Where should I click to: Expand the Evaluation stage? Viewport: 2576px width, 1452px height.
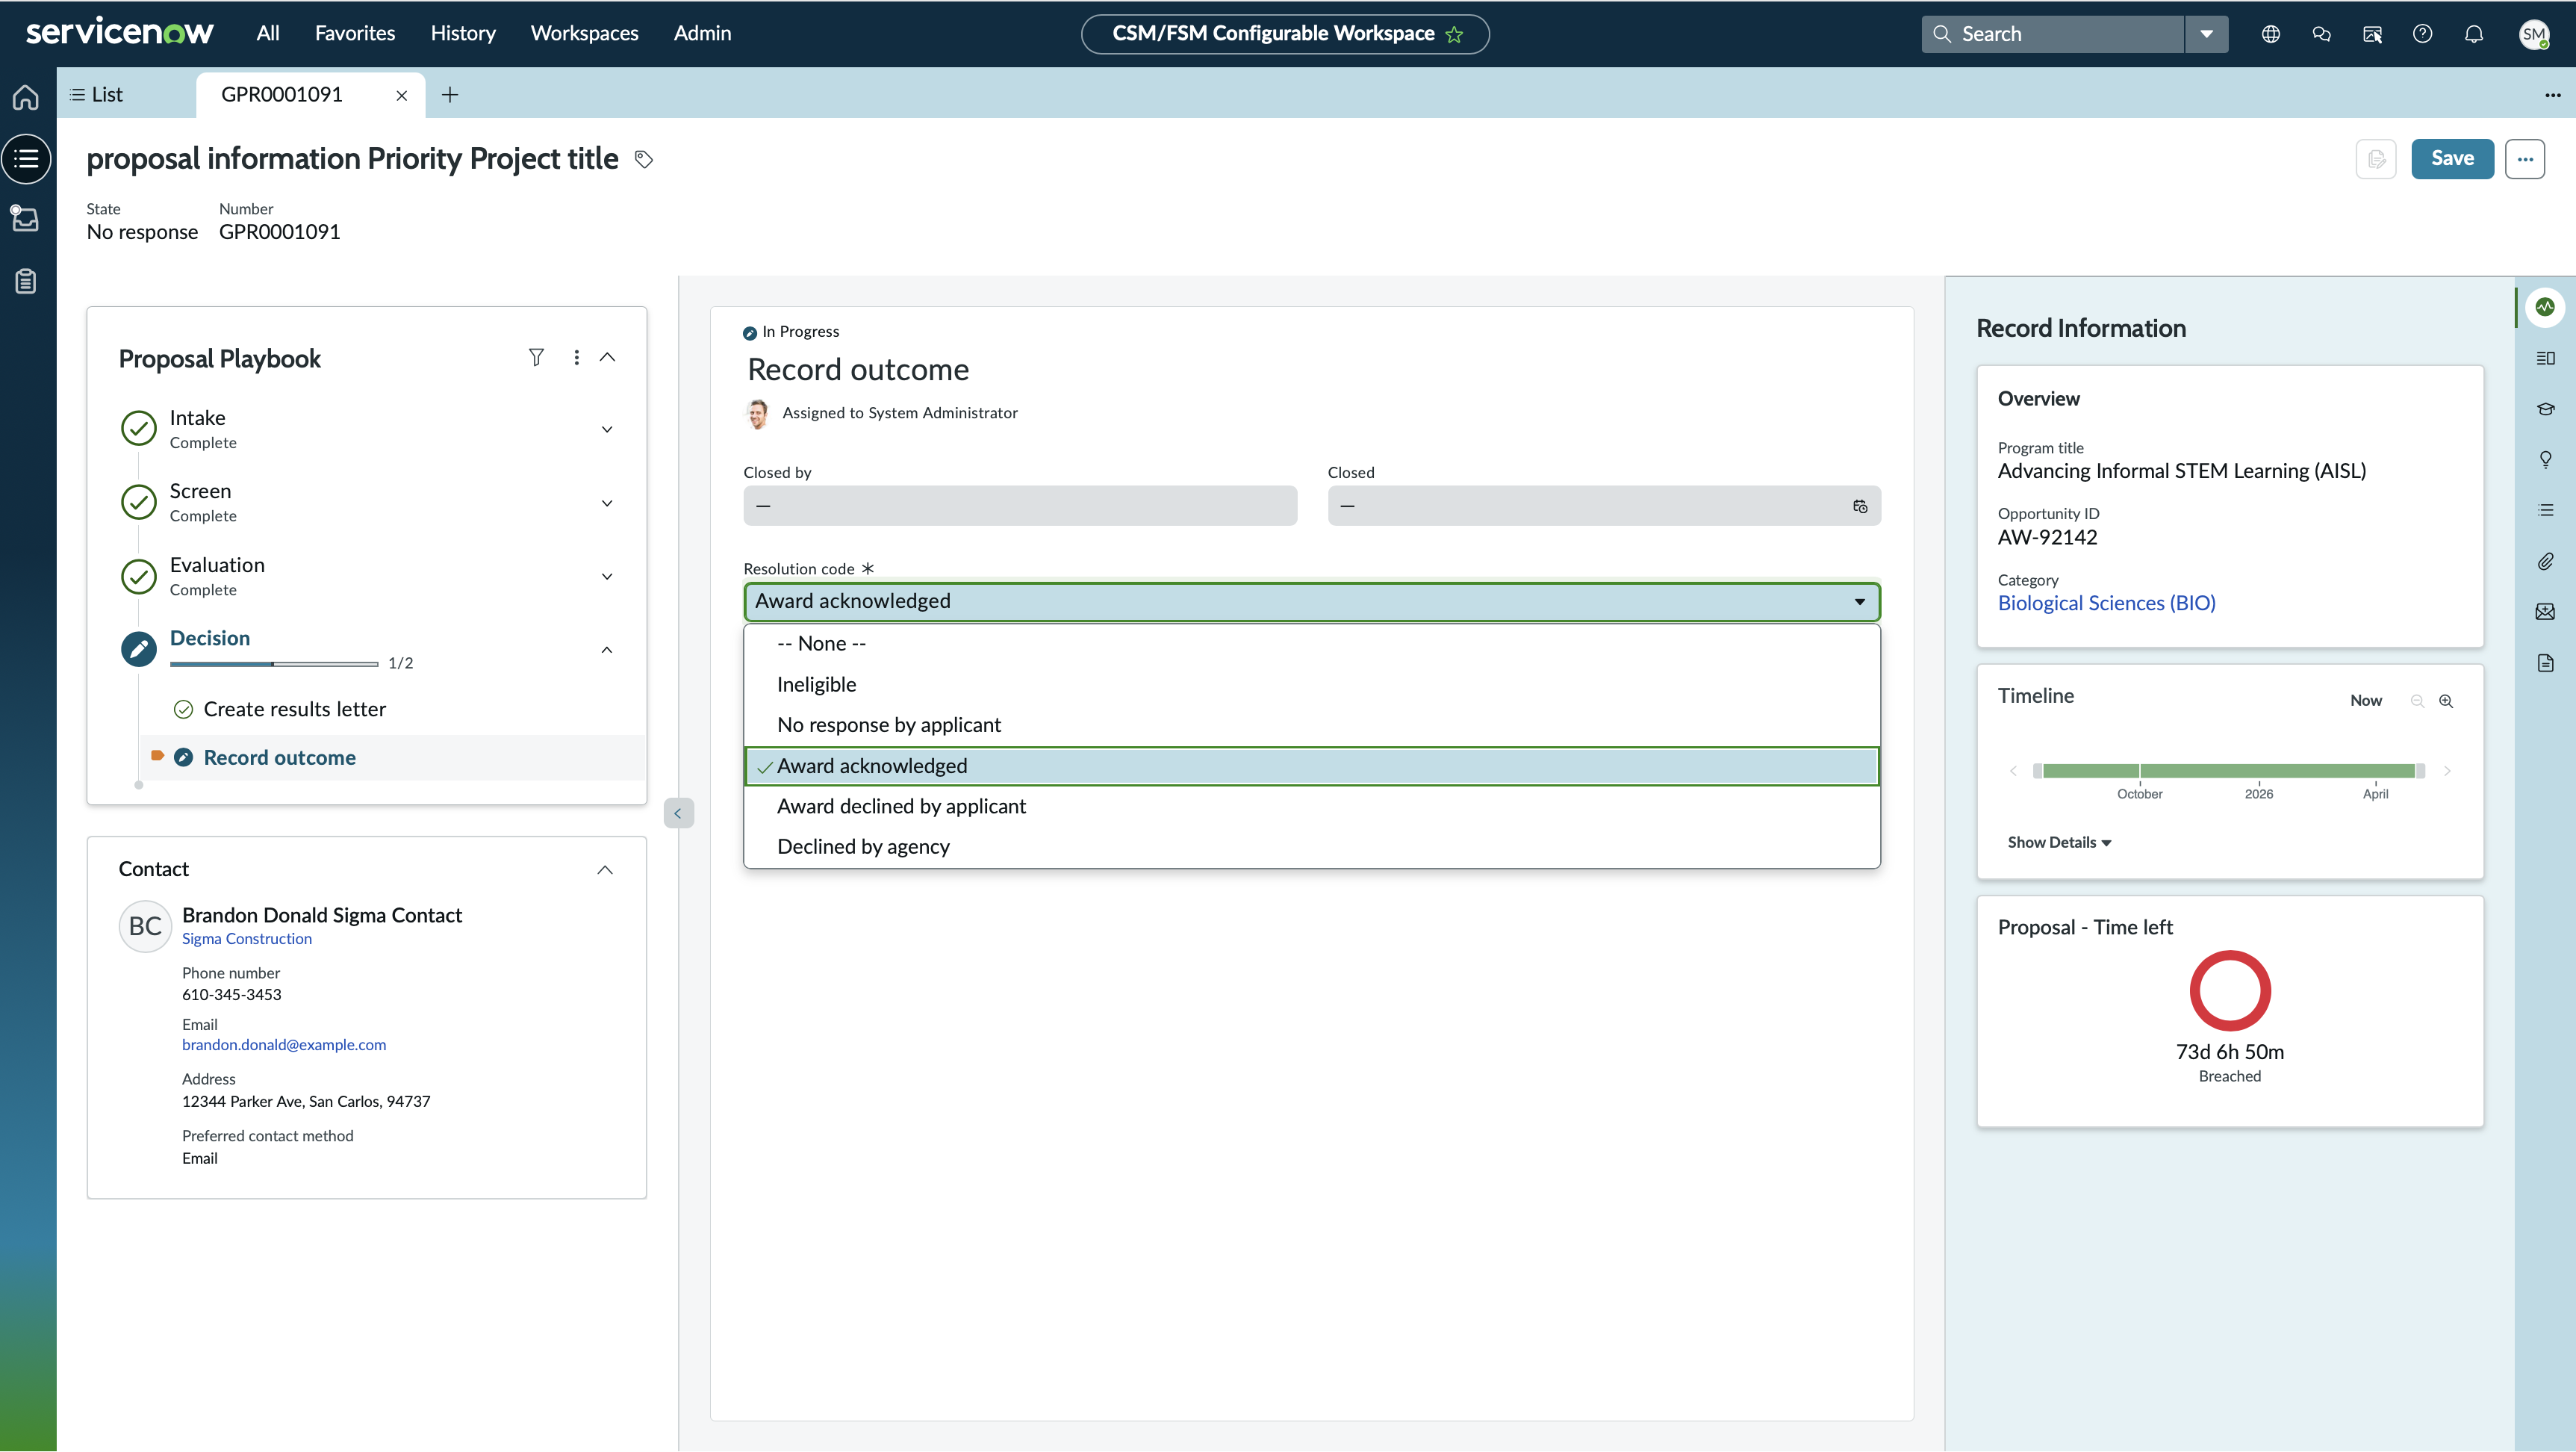tap(606, 577)
